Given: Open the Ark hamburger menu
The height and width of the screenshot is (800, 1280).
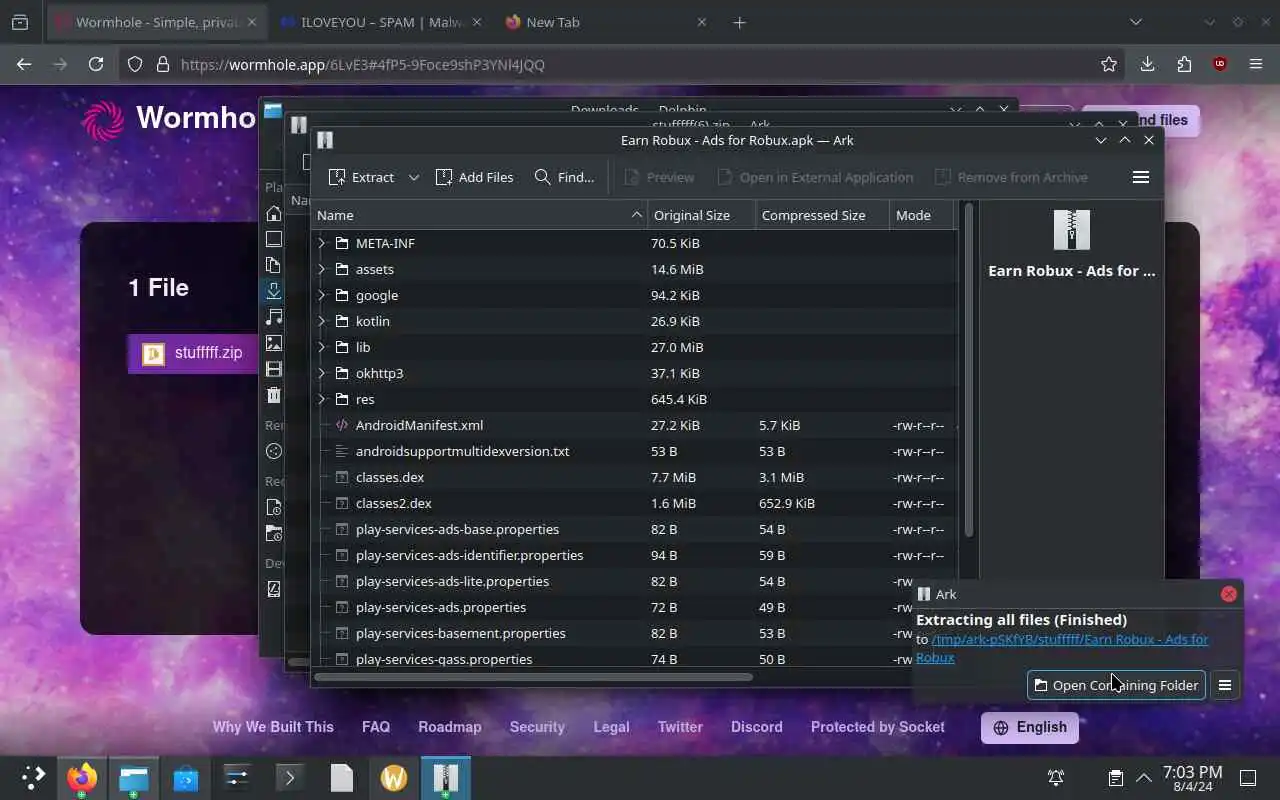Looking at the screenshot, I should pos(1140,177).
